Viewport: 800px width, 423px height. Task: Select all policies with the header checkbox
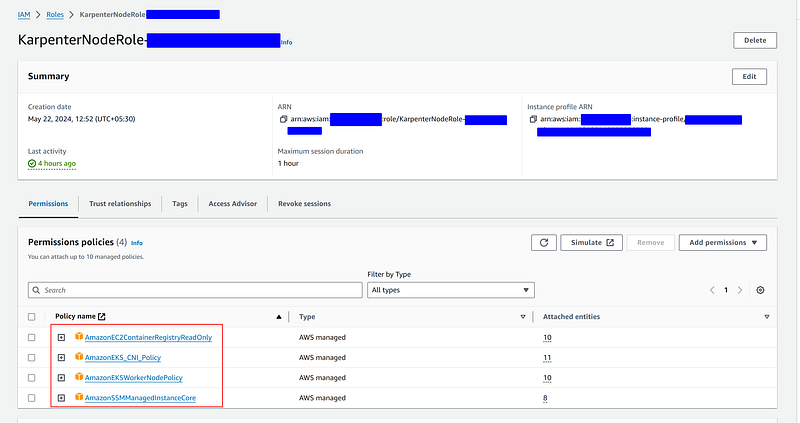pos(32,317)
